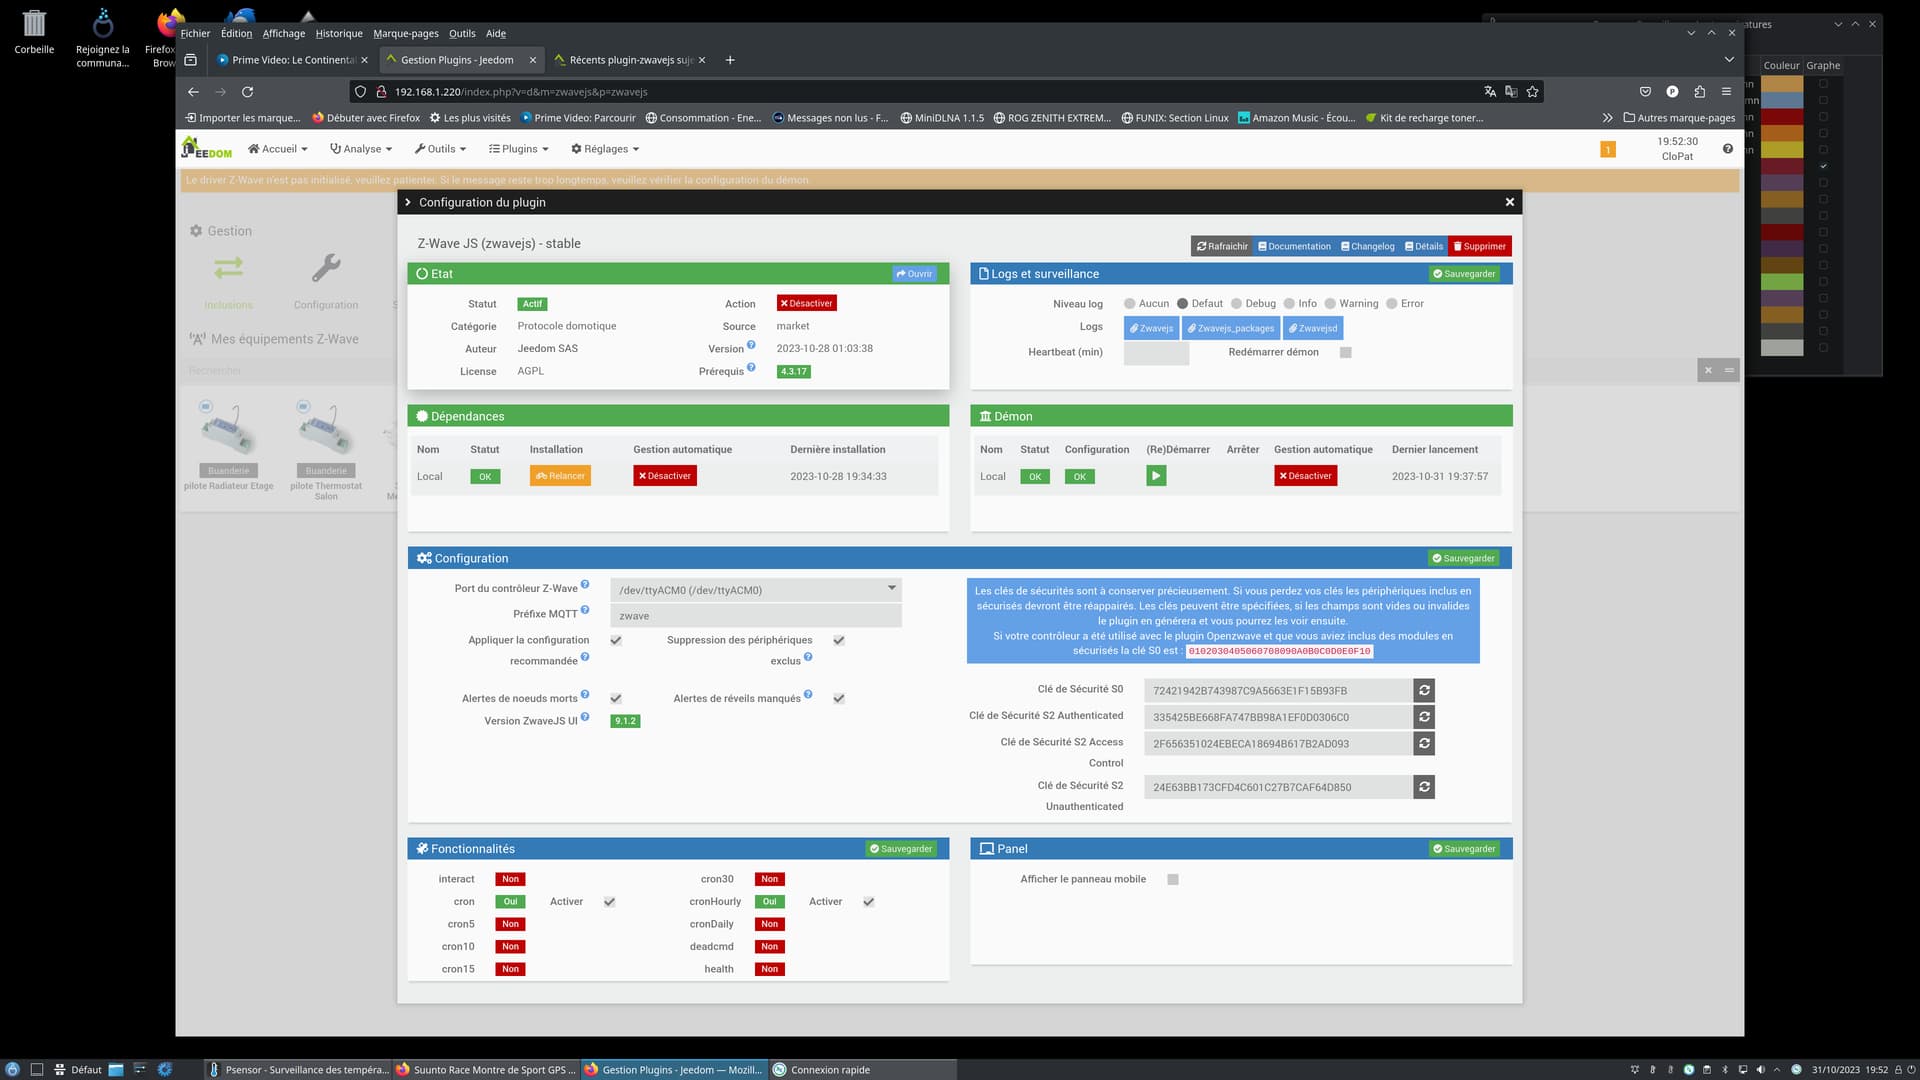Click Relancer to reinstall dependencies
1920x1080 pixels.
coord(560,476)
